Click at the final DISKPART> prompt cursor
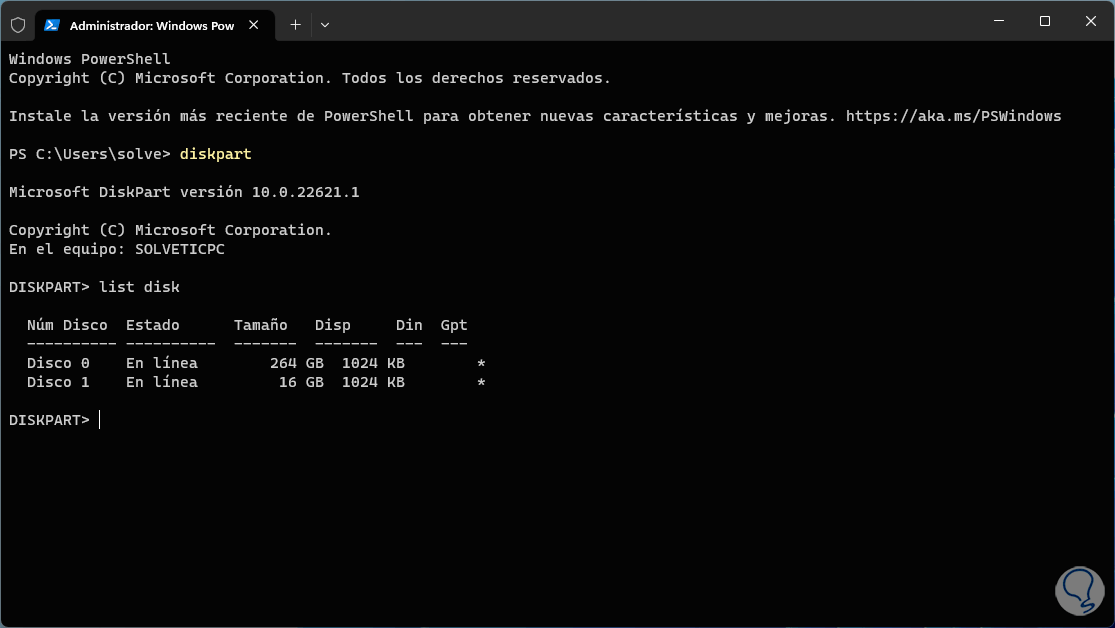The height and width of the screenshot is (628, 1115). point(100,420)
